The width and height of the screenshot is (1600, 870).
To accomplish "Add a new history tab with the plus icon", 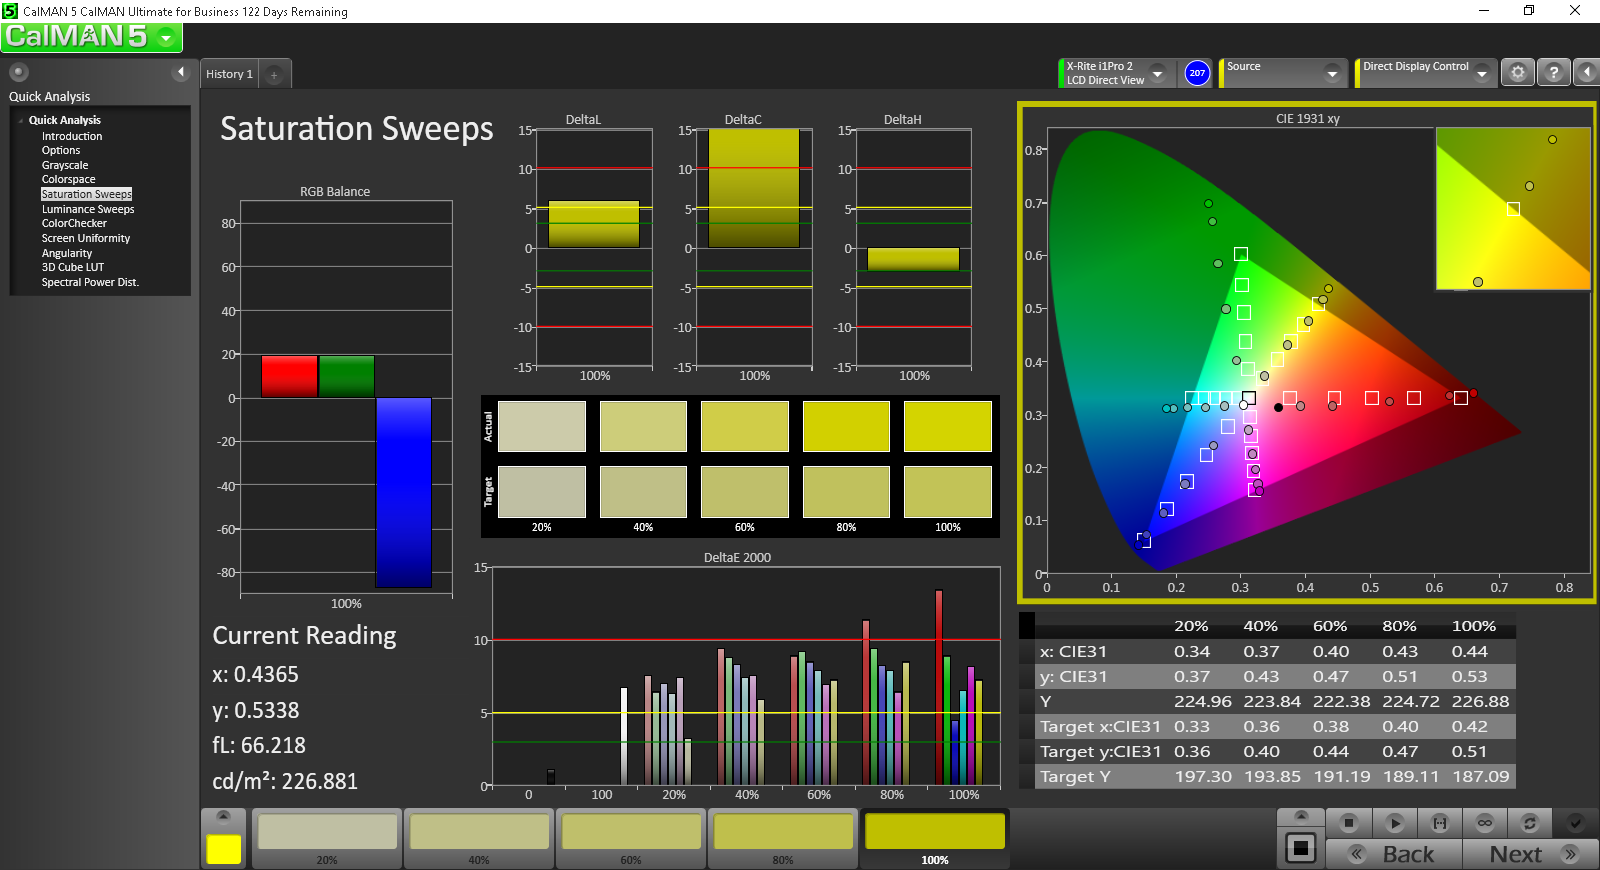I will click(274, 75).
